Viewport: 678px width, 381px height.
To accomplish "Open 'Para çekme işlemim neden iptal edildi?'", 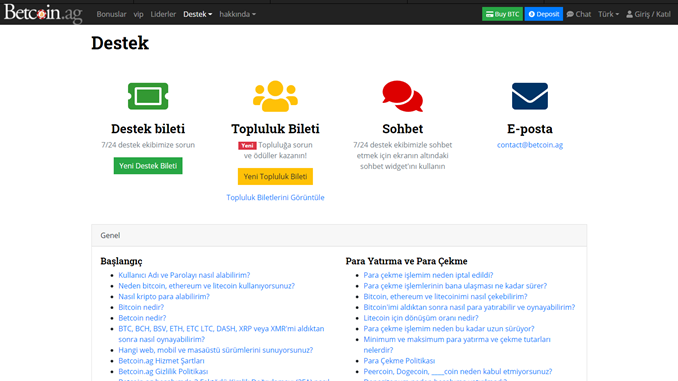I will pyautogui.click(x=428, y=275).
